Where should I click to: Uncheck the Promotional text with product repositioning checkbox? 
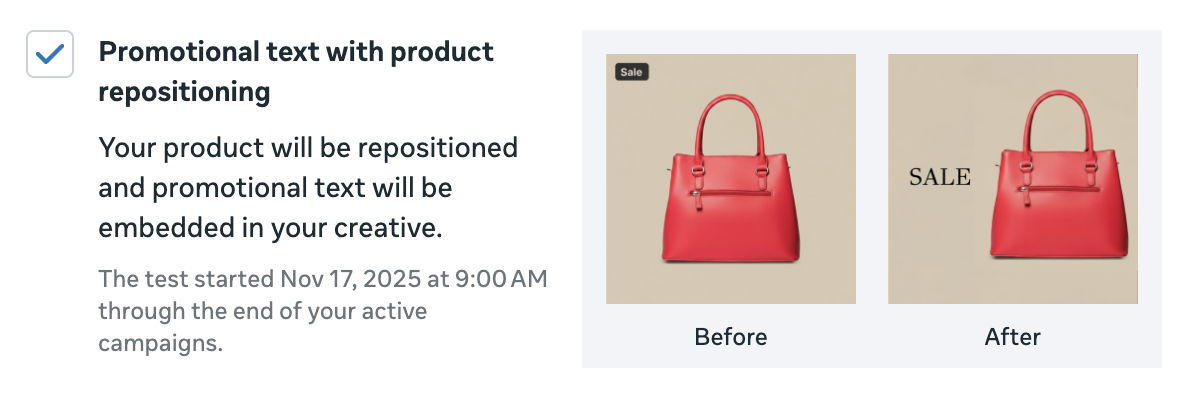tap(49, 53)
